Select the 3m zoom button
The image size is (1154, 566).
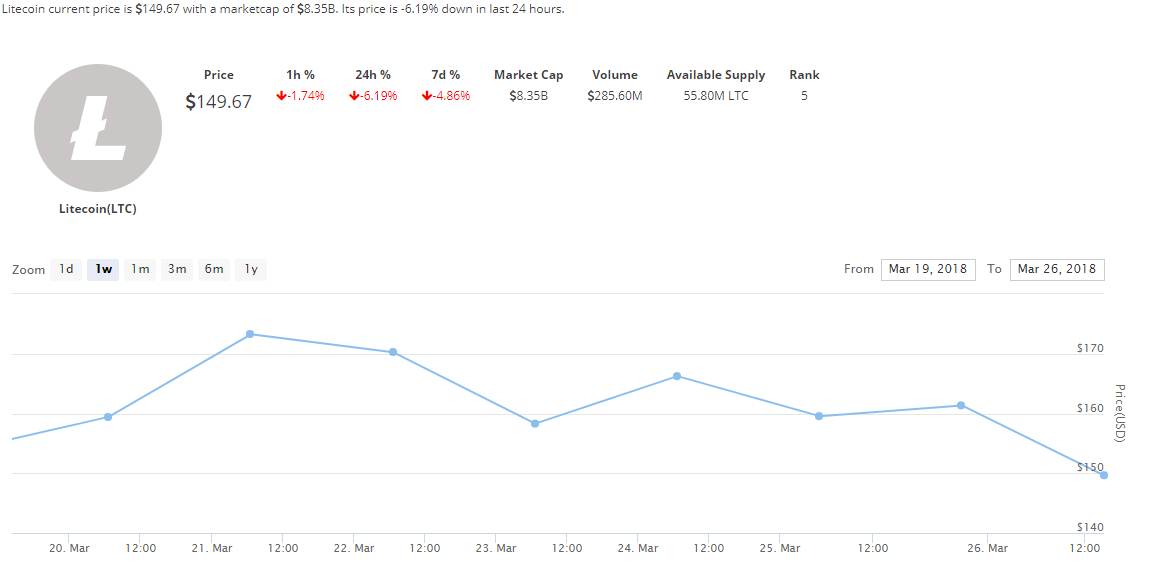click(177, 269)
